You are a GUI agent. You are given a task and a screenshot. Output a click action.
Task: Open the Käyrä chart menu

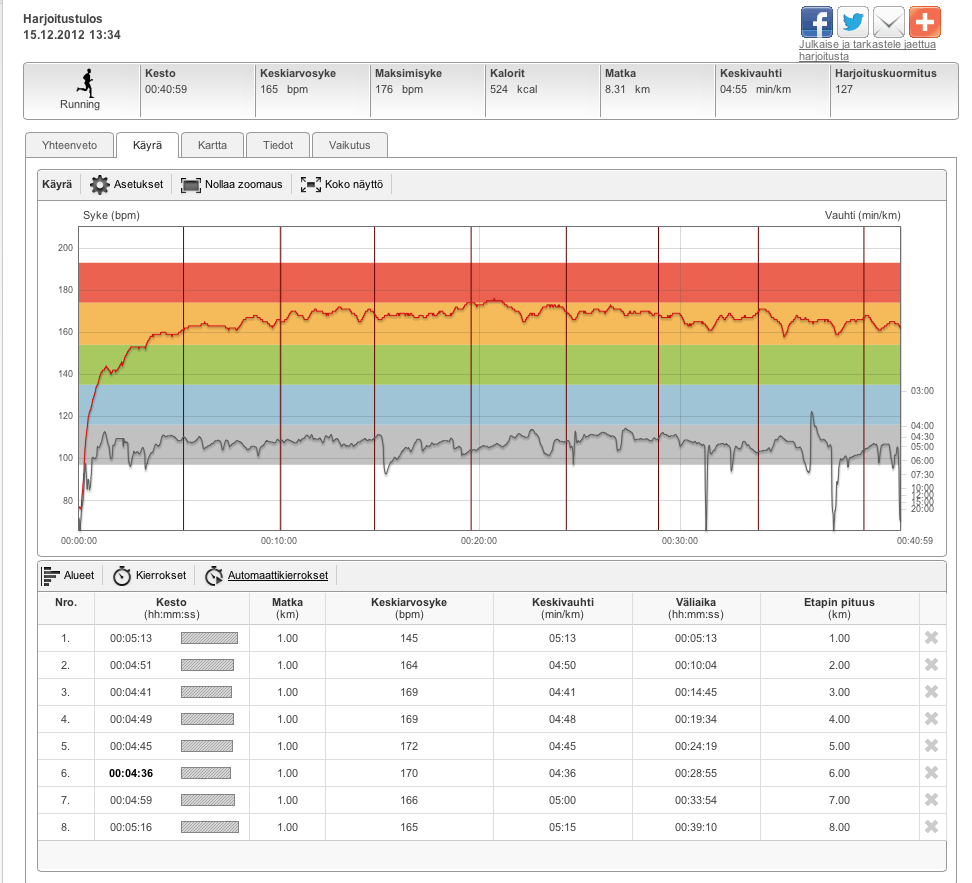tap(57, 184)
